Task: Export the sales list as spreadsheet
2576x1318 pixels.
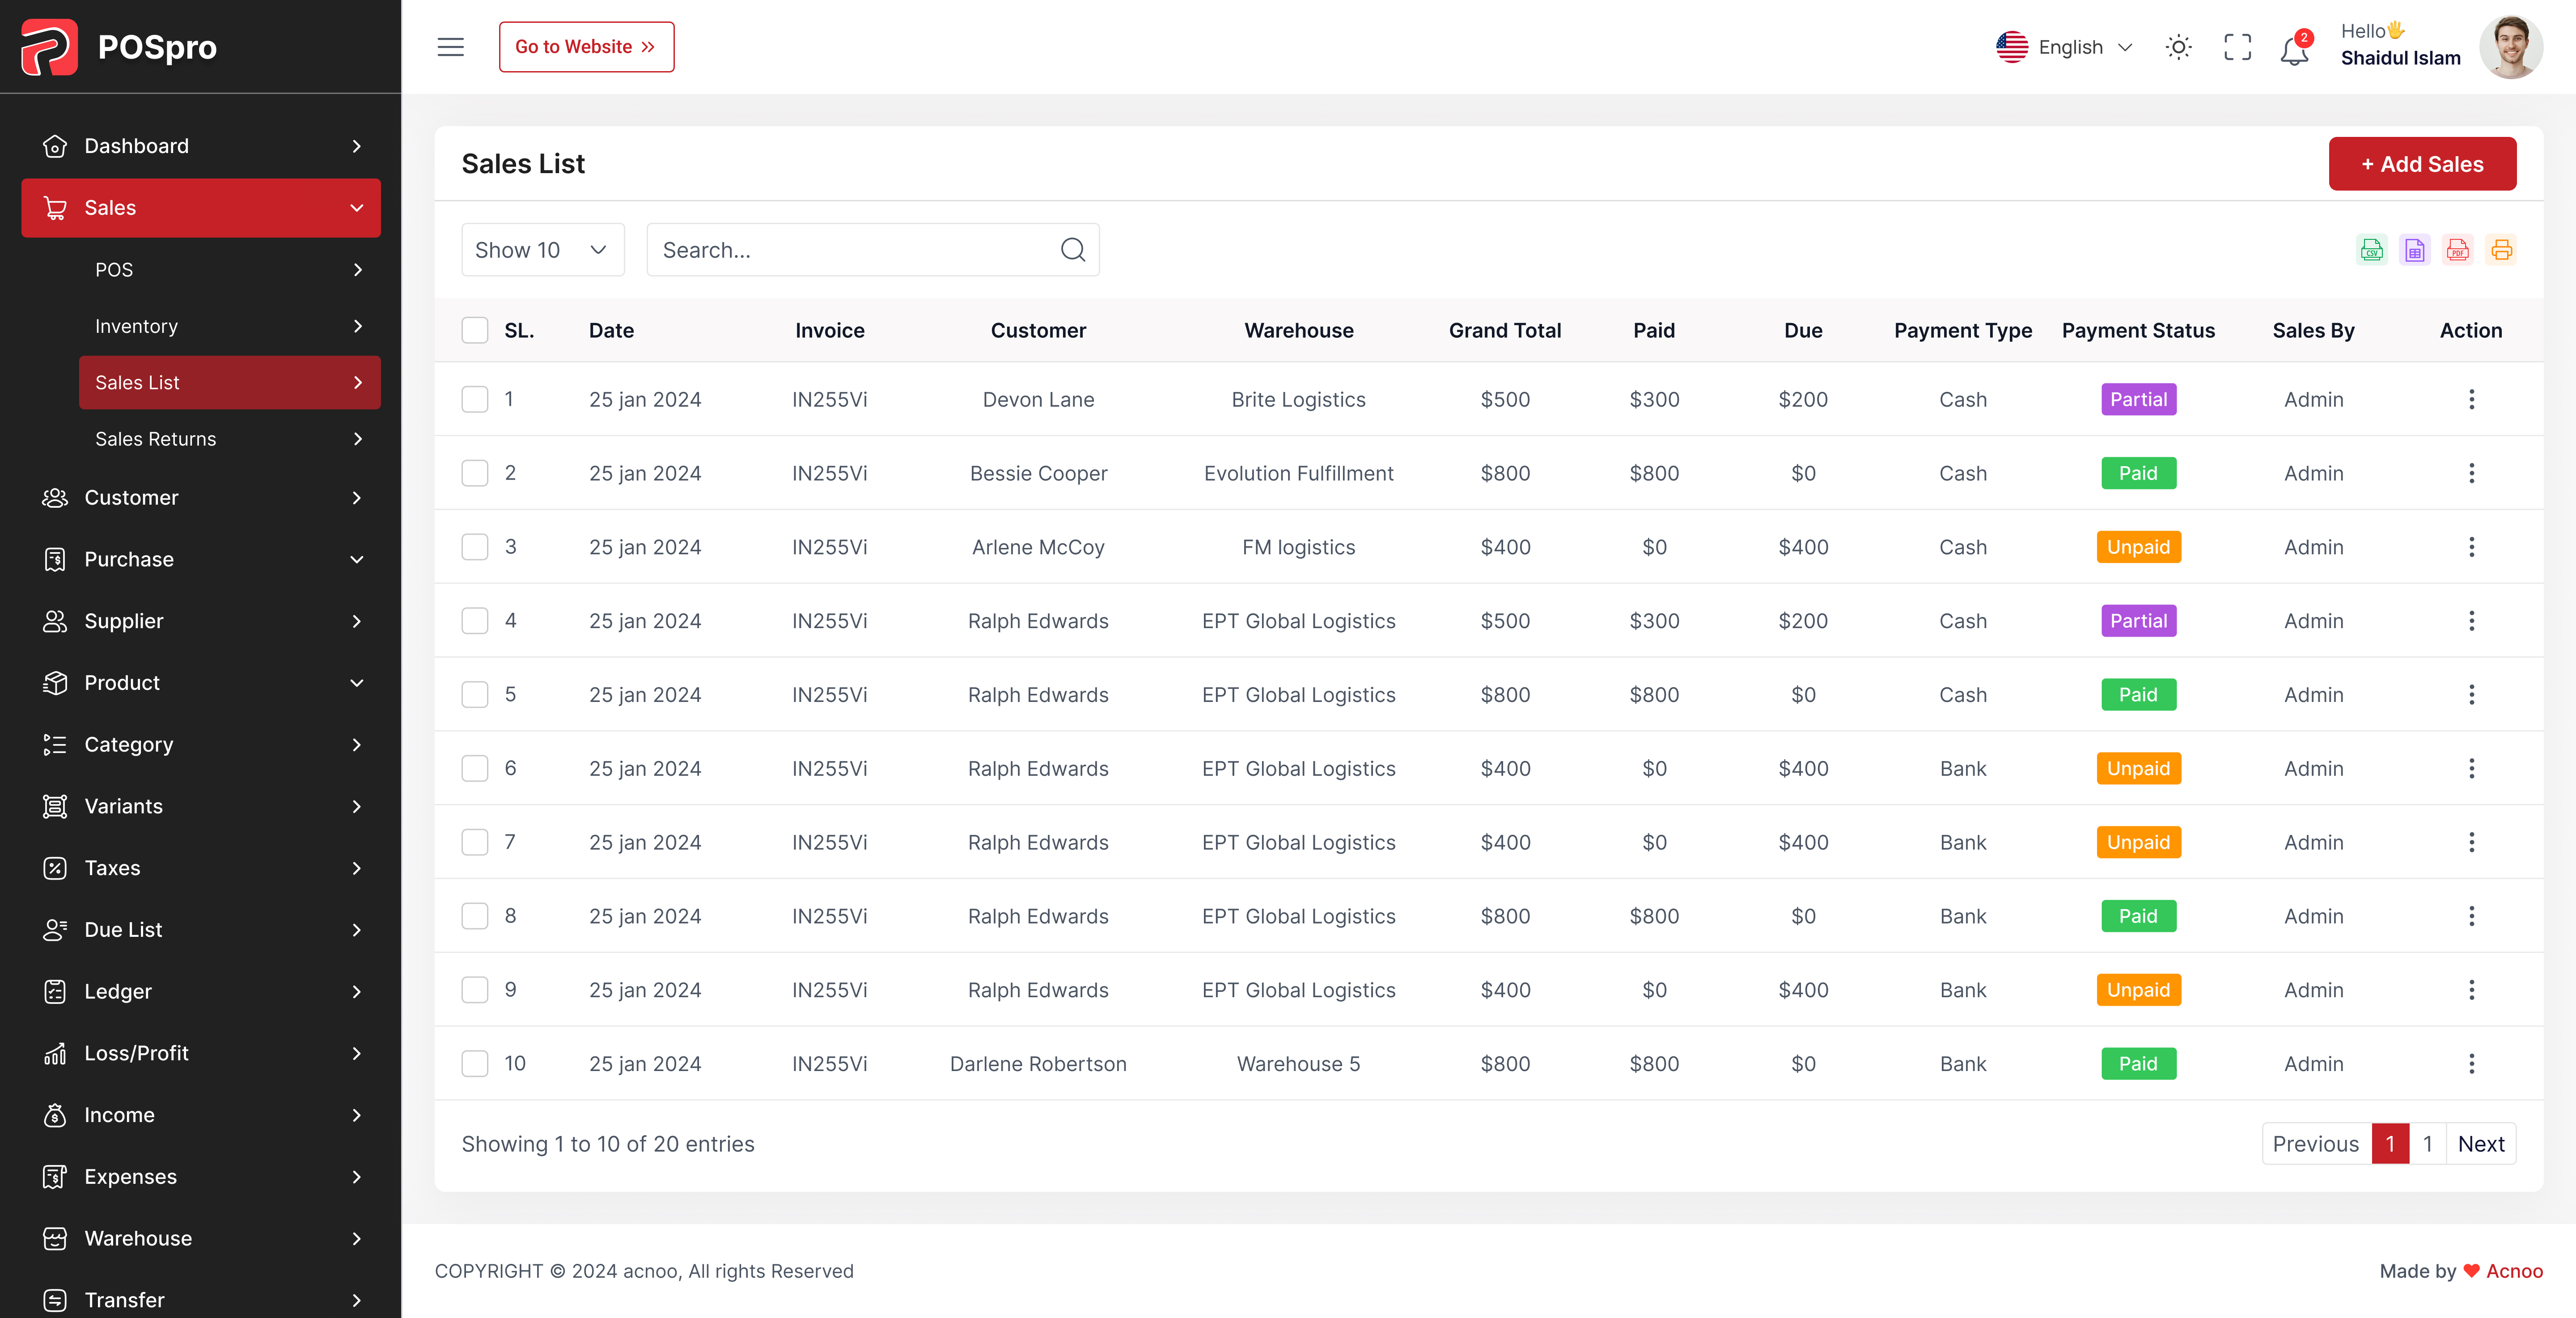Action: pos(2414,250)
